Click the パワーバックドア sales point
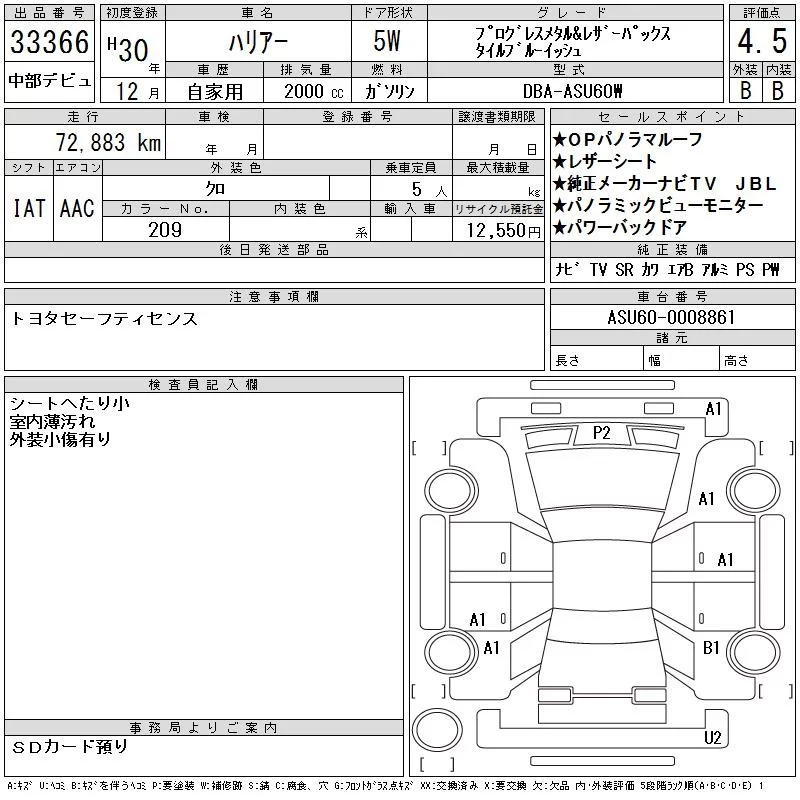 [632, 228]
